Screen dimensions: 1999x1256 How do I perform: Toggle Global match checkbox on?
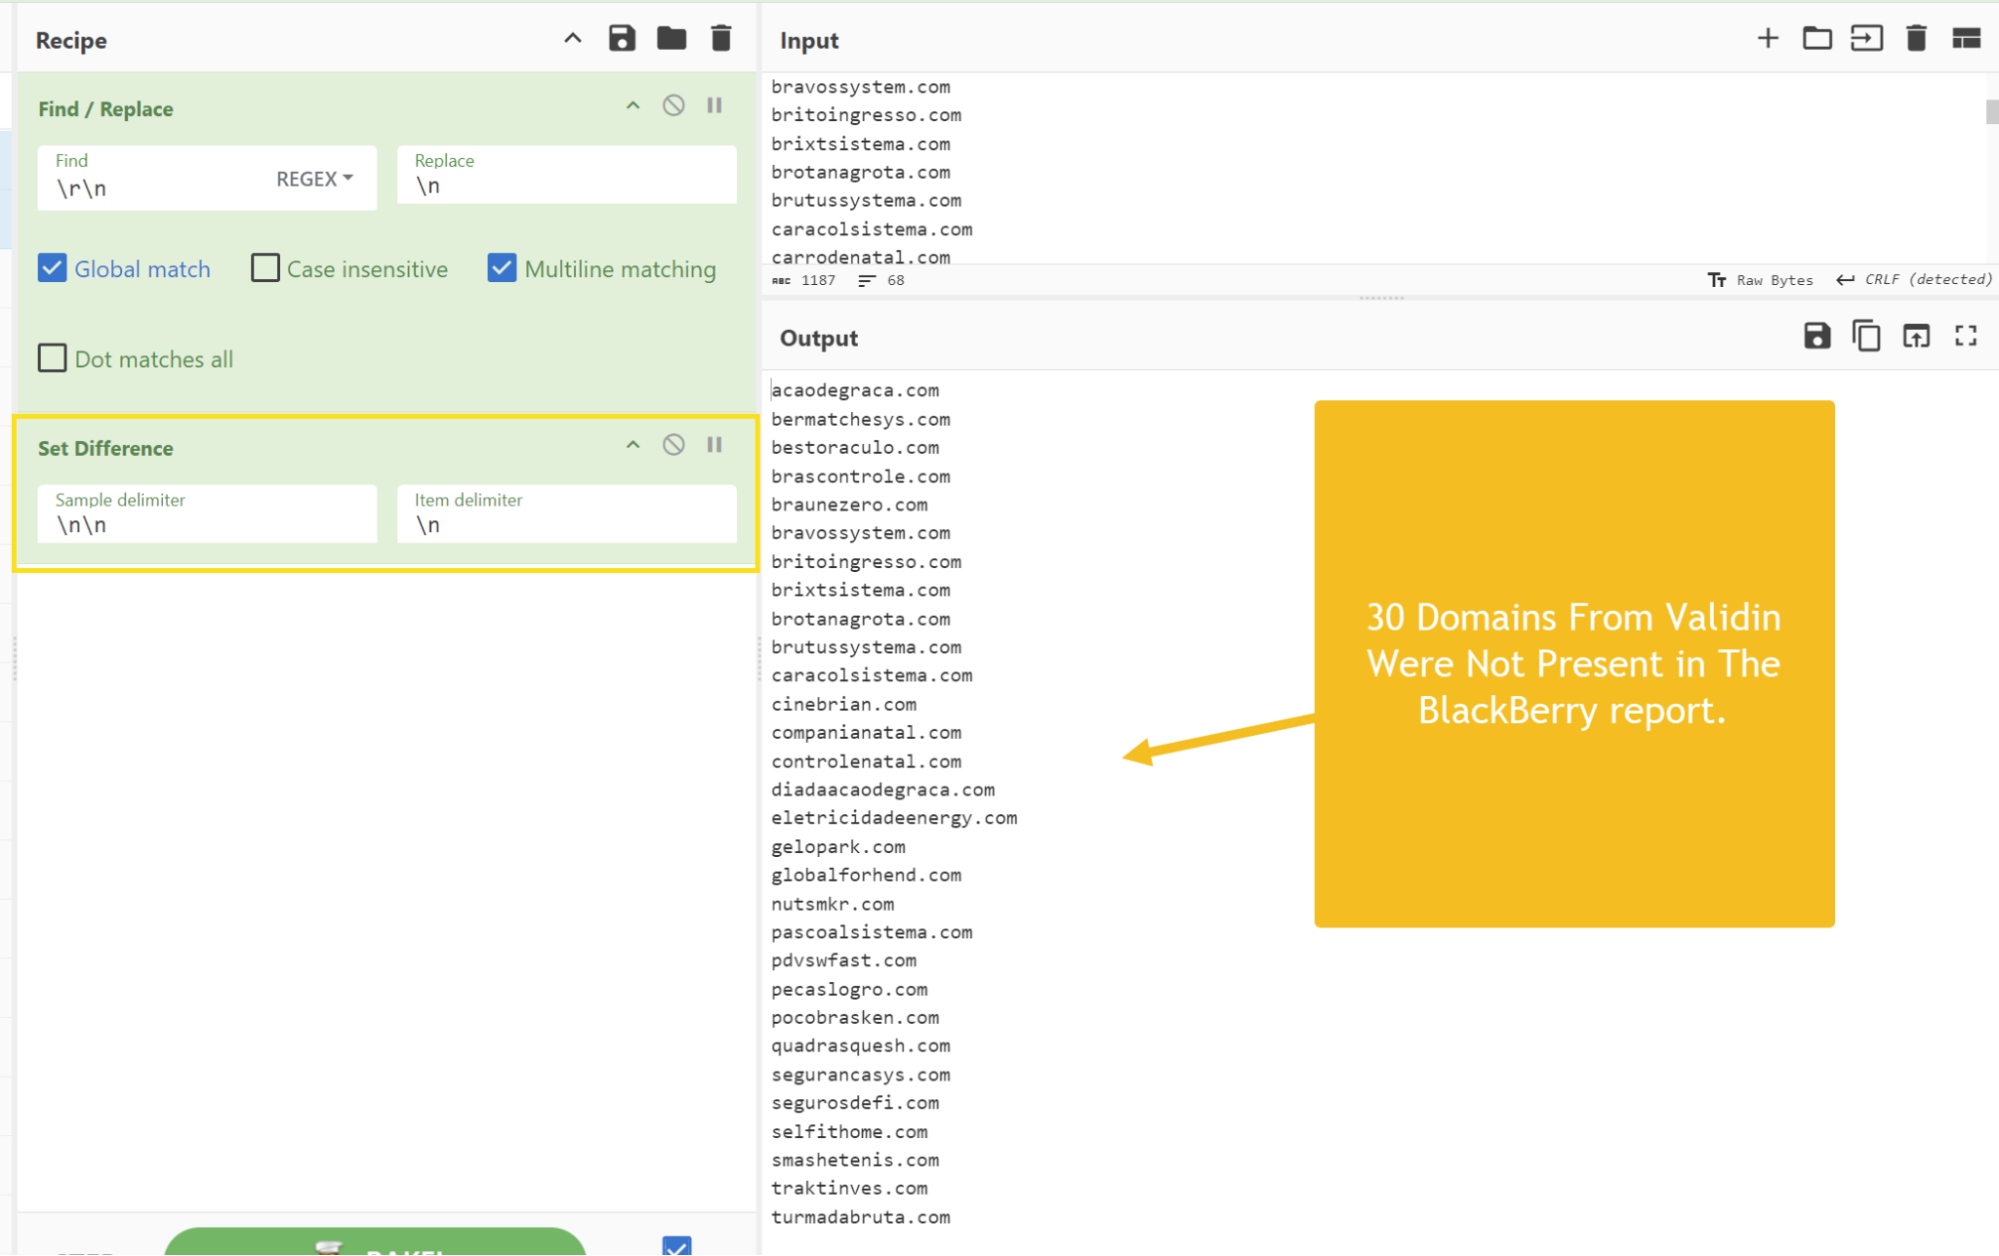point(52,268)
